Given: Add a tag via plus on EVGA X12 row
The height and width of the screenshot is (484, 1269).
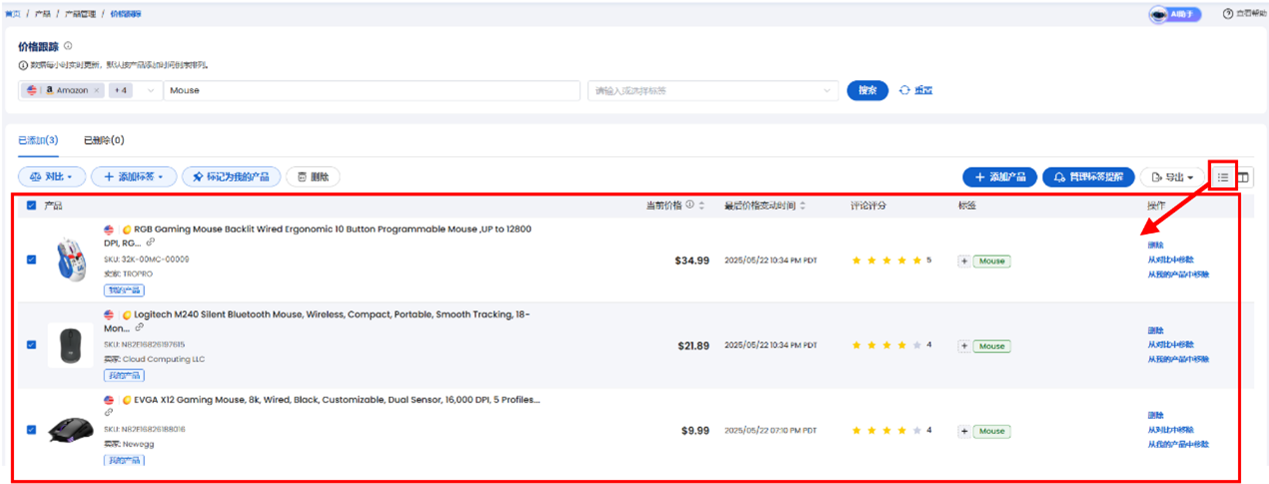Looking at the screenshot, I should point(965,431).
